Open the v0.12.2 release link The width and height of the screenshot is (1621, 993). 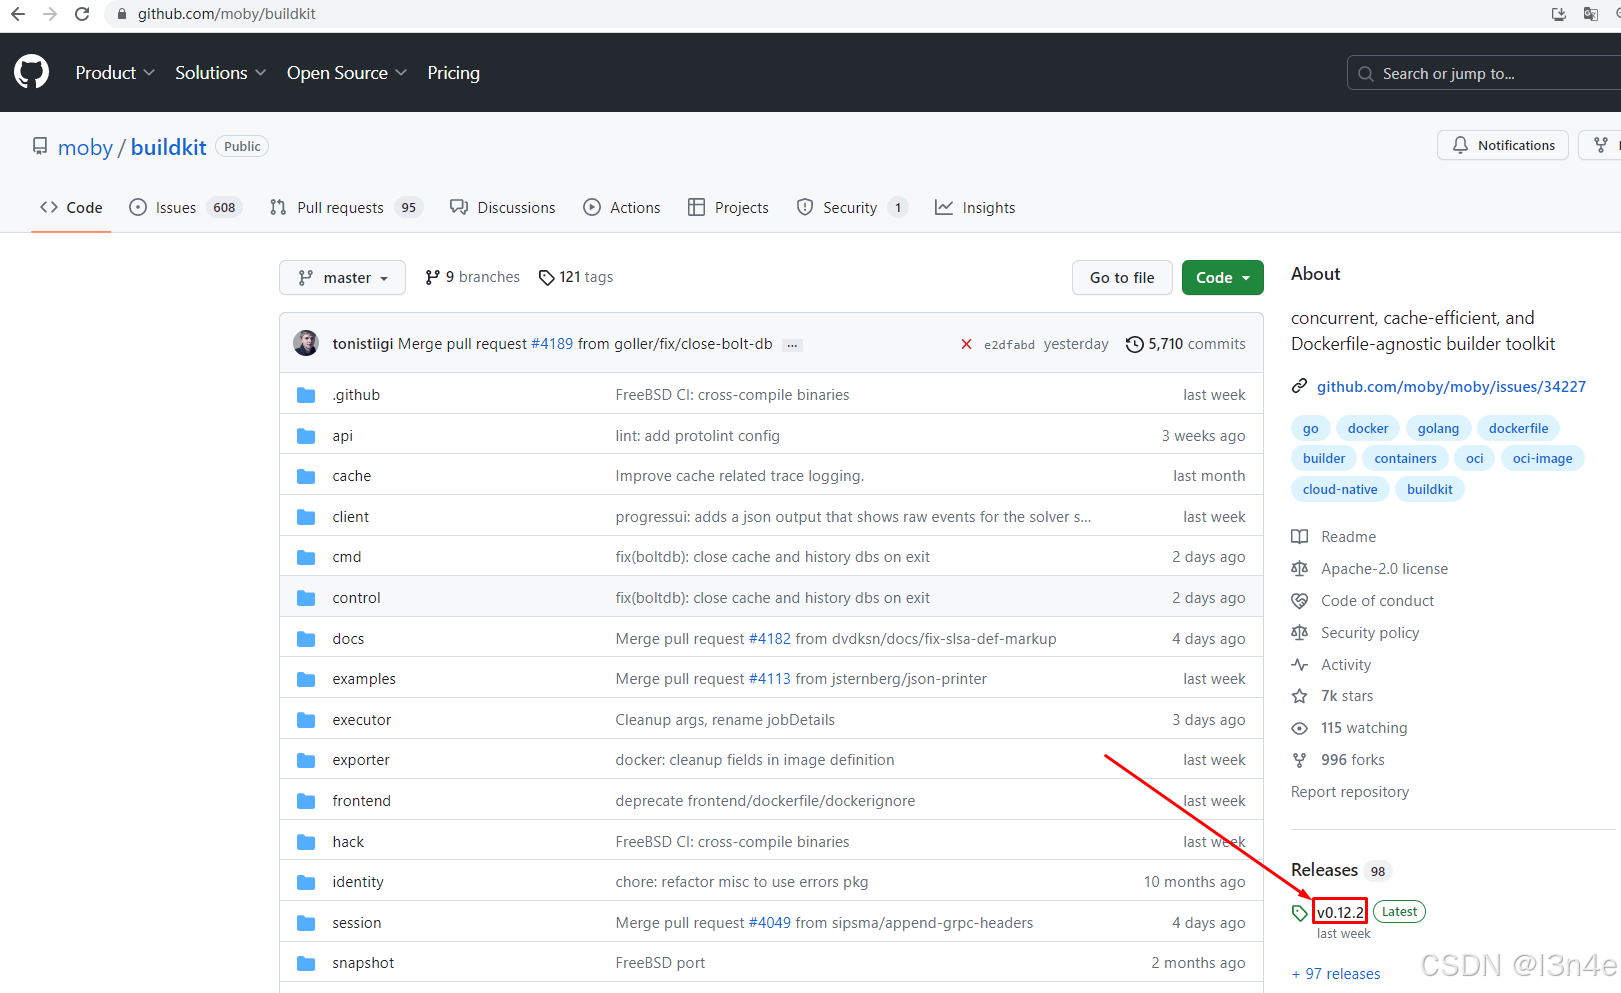coord(1340,911)
